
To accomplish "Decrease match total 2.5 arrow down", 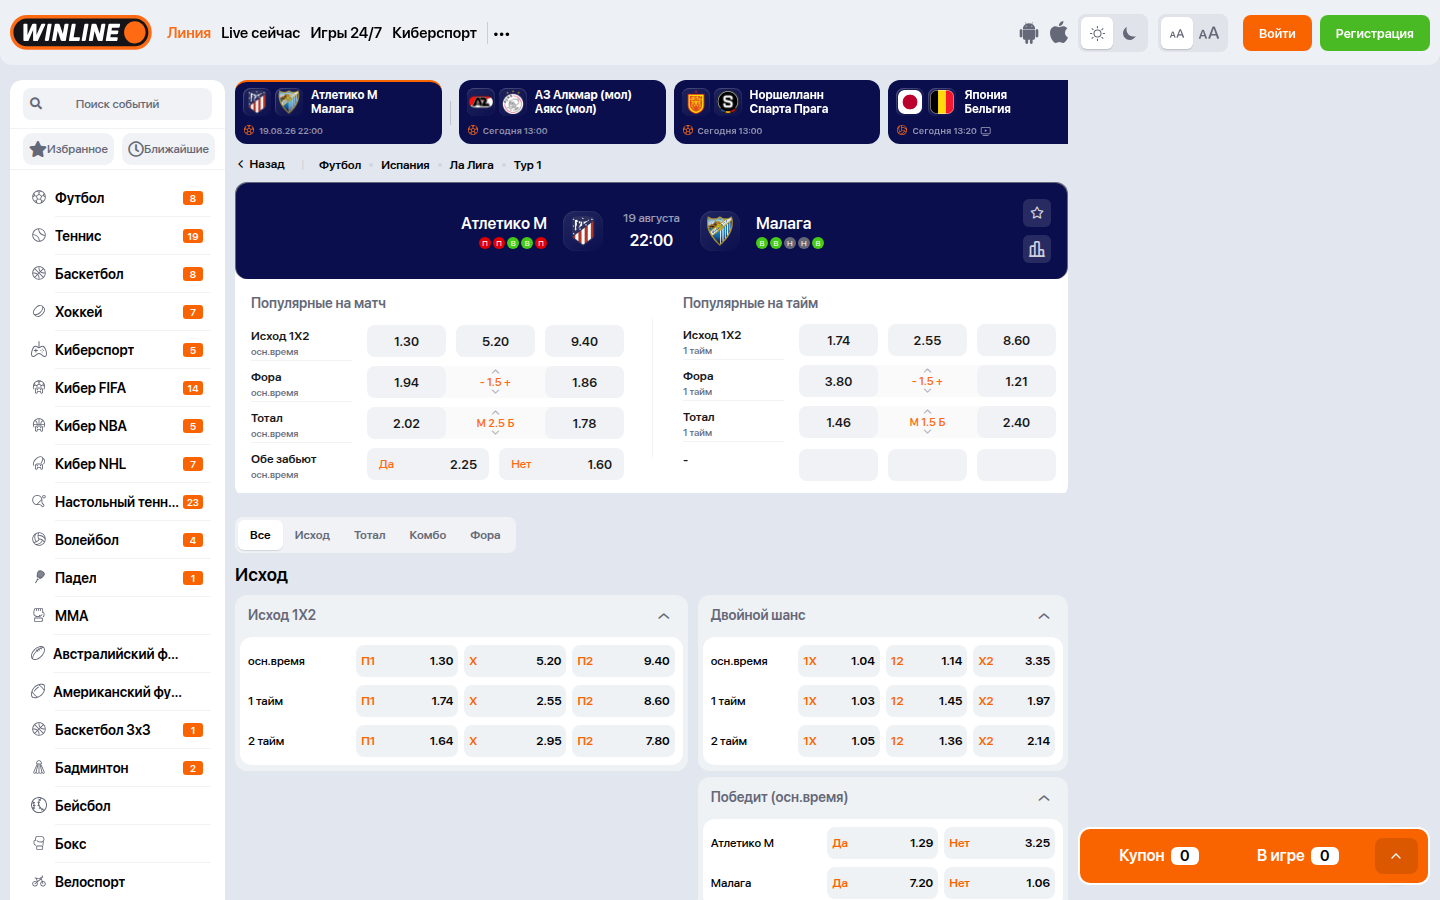I will [x=495, y=433].
